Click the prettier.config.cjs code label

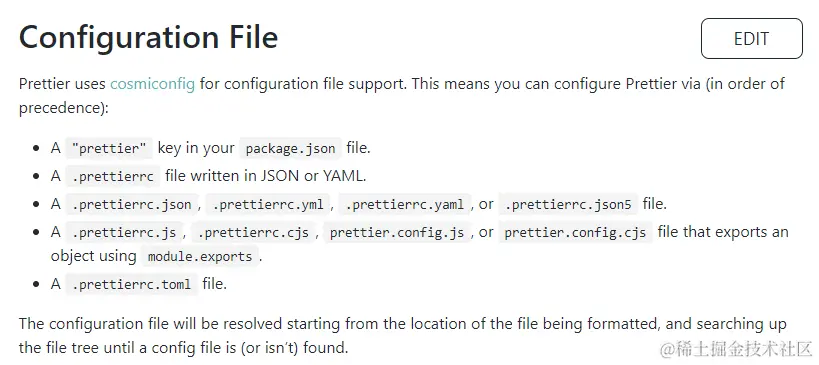tap(575, 232)
